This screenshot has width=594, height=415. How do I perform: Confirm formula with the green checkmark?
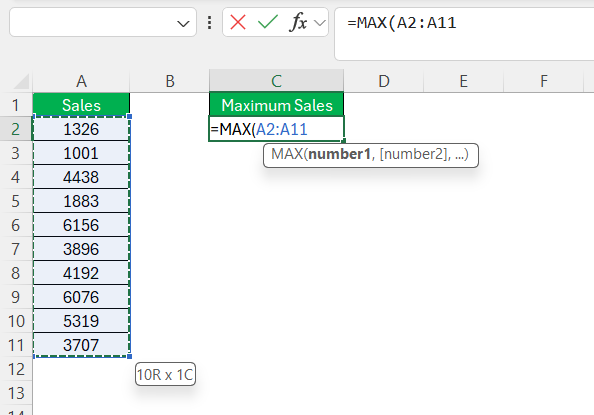268,22
